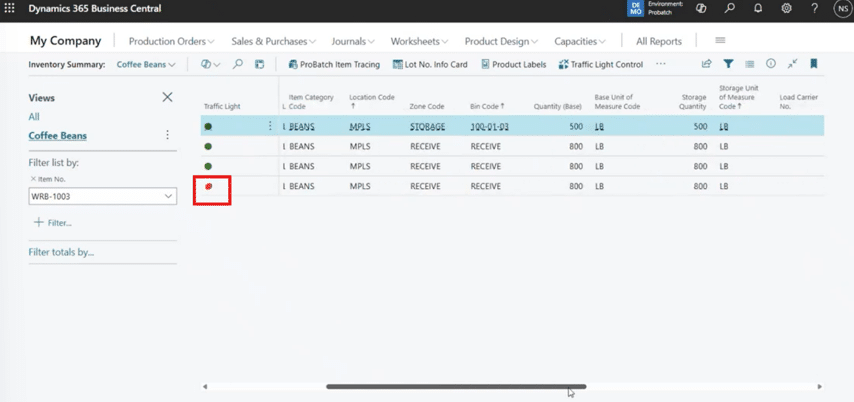
Task: Open the NS user account avatar
Action: point(842,9)
